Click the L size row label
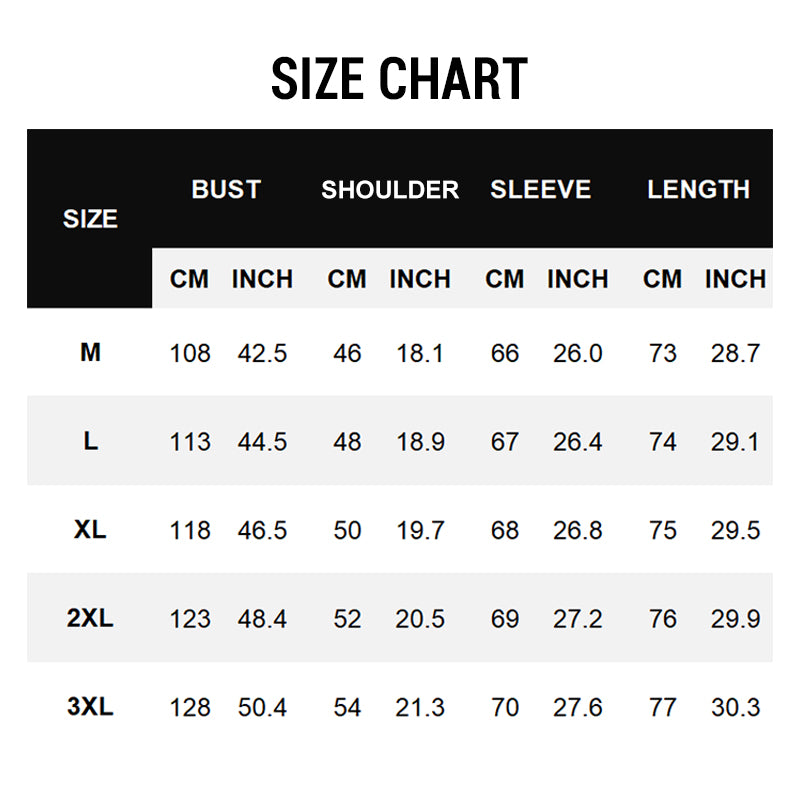This screenshot has height=800, width=800. pos(90,441)
